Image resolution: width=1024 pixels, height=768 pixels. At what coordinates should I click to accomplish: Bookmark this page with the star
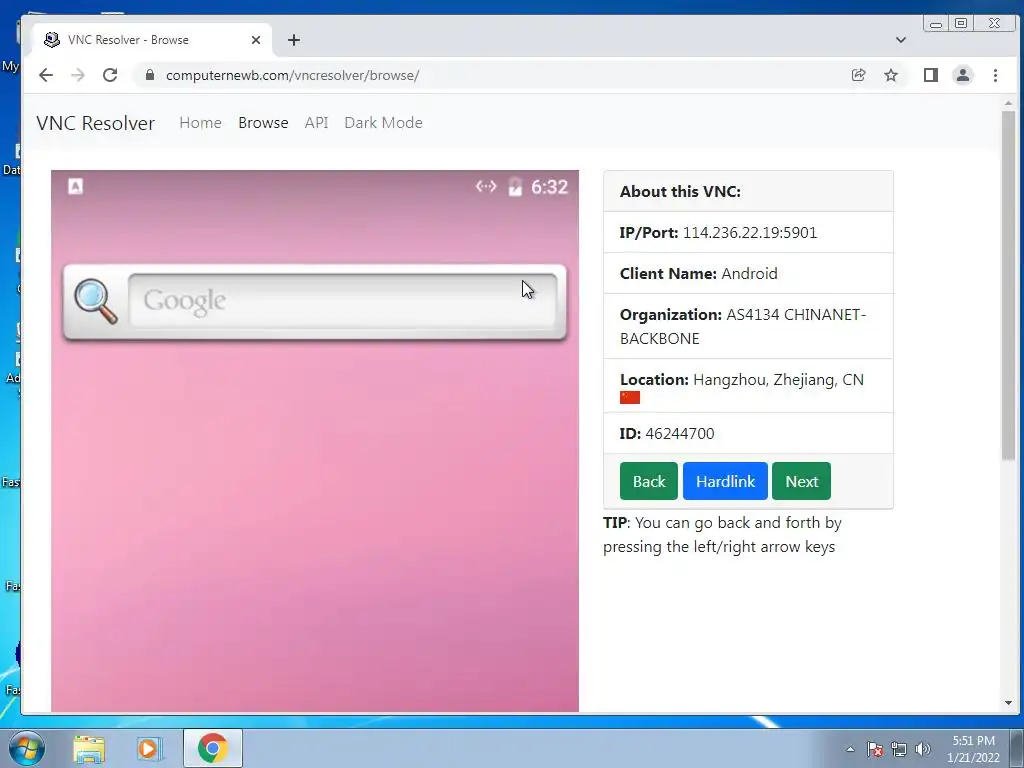point(891,75)
